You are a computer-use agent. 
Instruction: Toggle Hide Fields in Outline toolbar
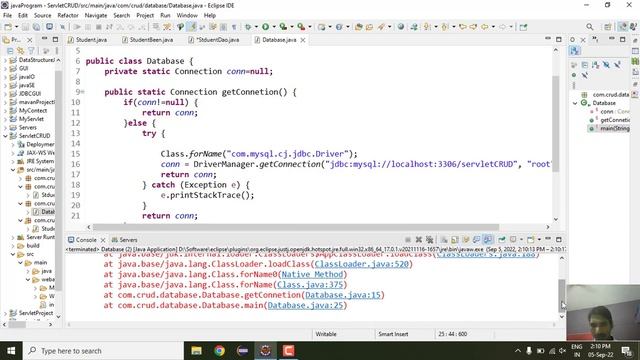coord(606,65)
